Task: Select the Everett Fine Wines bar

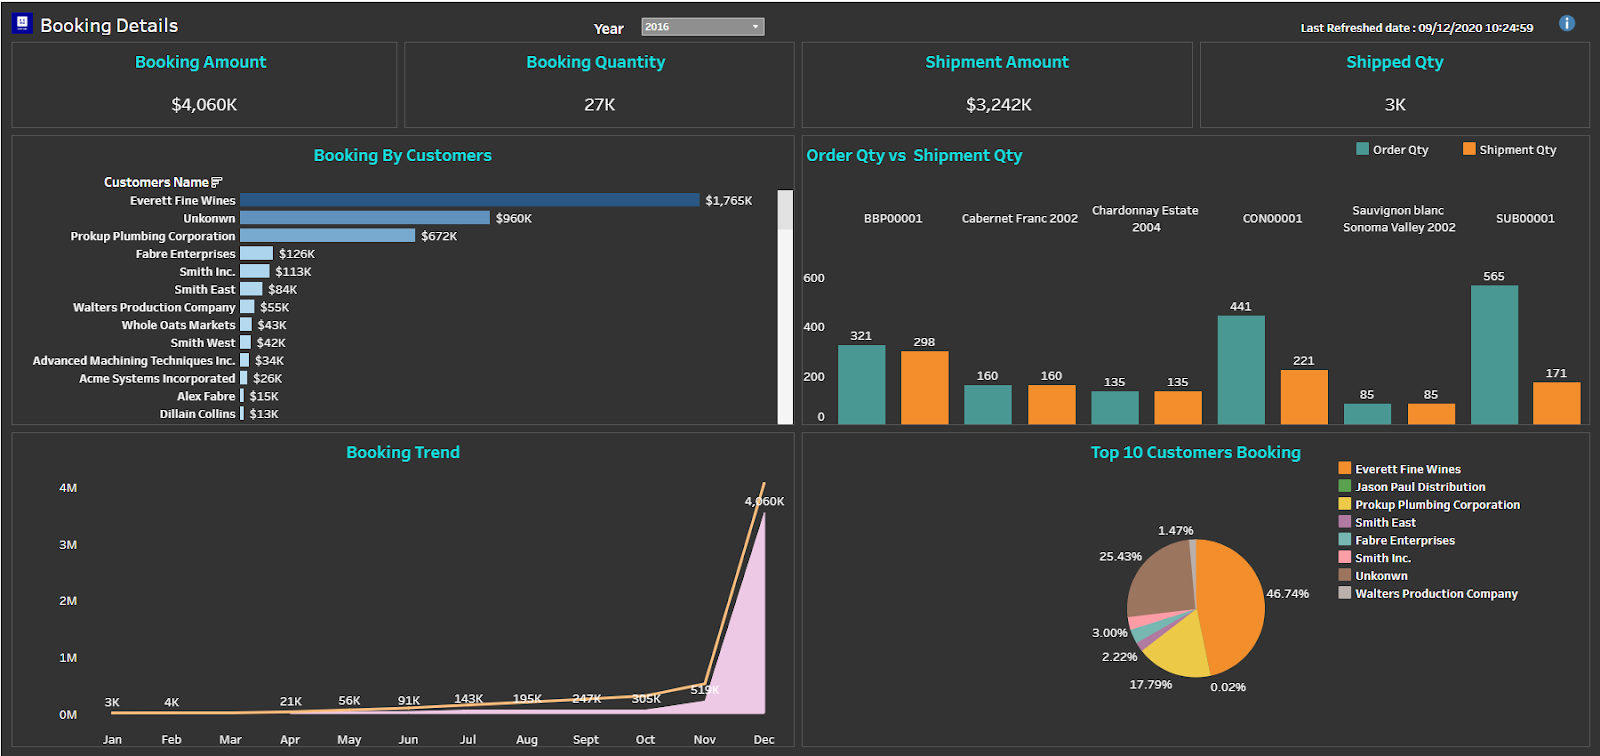Action: pyautogui.click(x=469, y=200)
